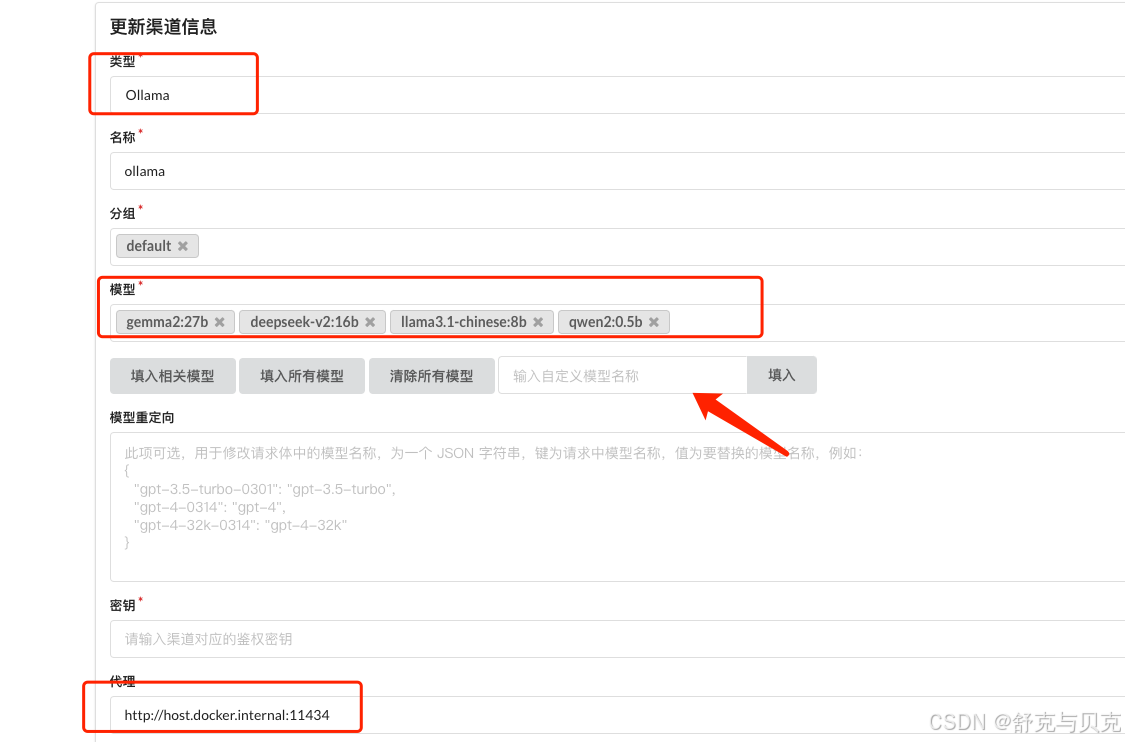Focus the 模型重定向 JSON textarea
This screenshot has height=742, width=1125.
pos(617,507)
